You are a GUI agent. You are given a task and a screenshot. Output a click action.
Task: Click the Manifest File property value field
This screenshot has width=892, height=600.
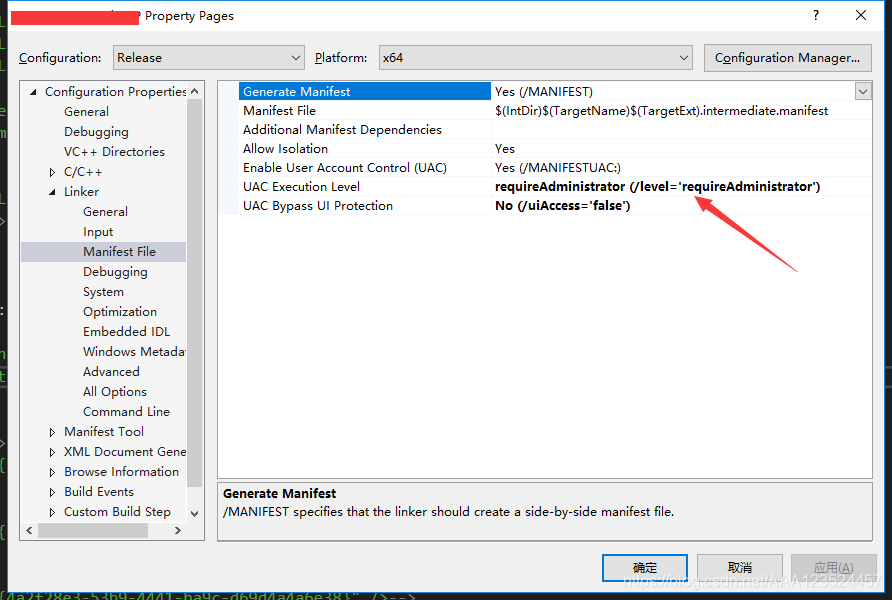681,110
